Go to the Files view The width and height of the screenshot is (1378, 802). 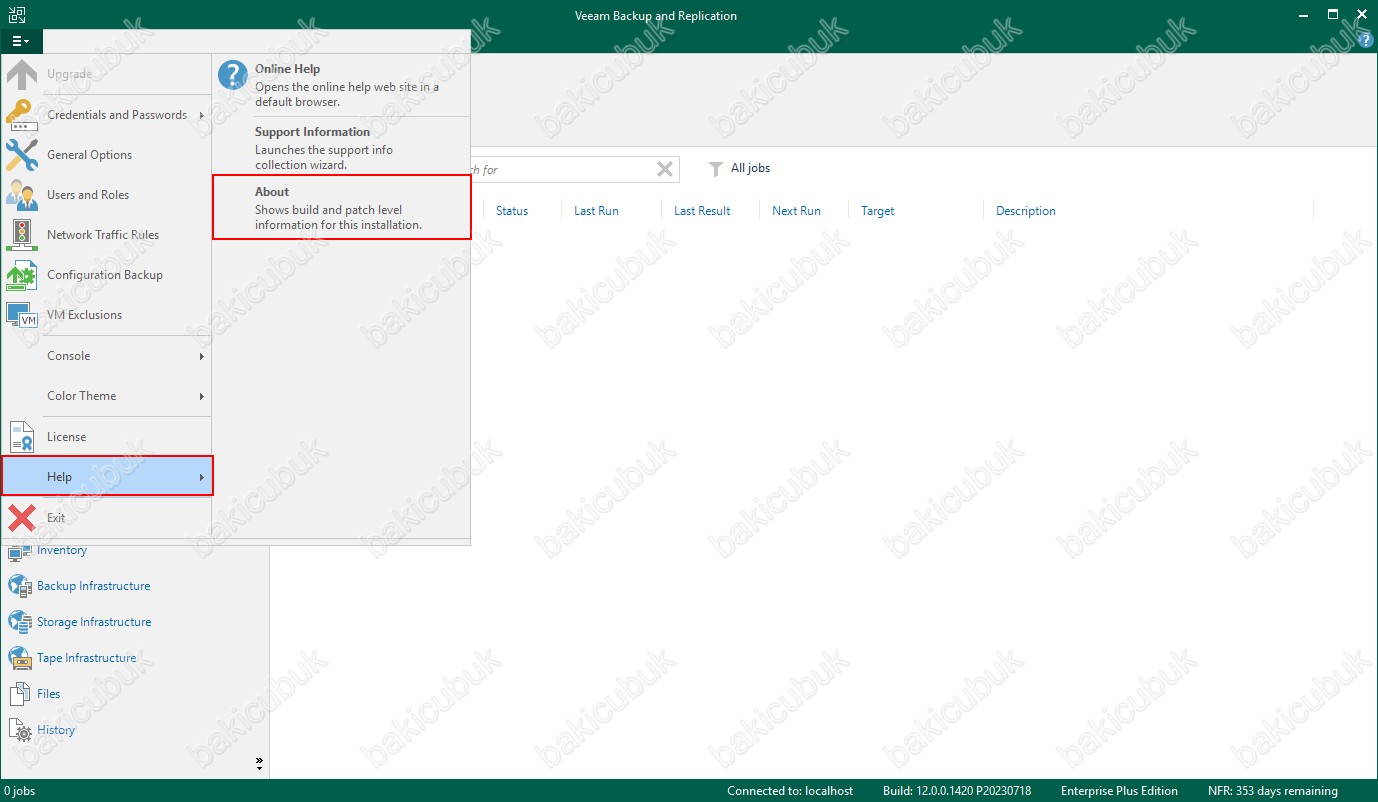(49, 694)
